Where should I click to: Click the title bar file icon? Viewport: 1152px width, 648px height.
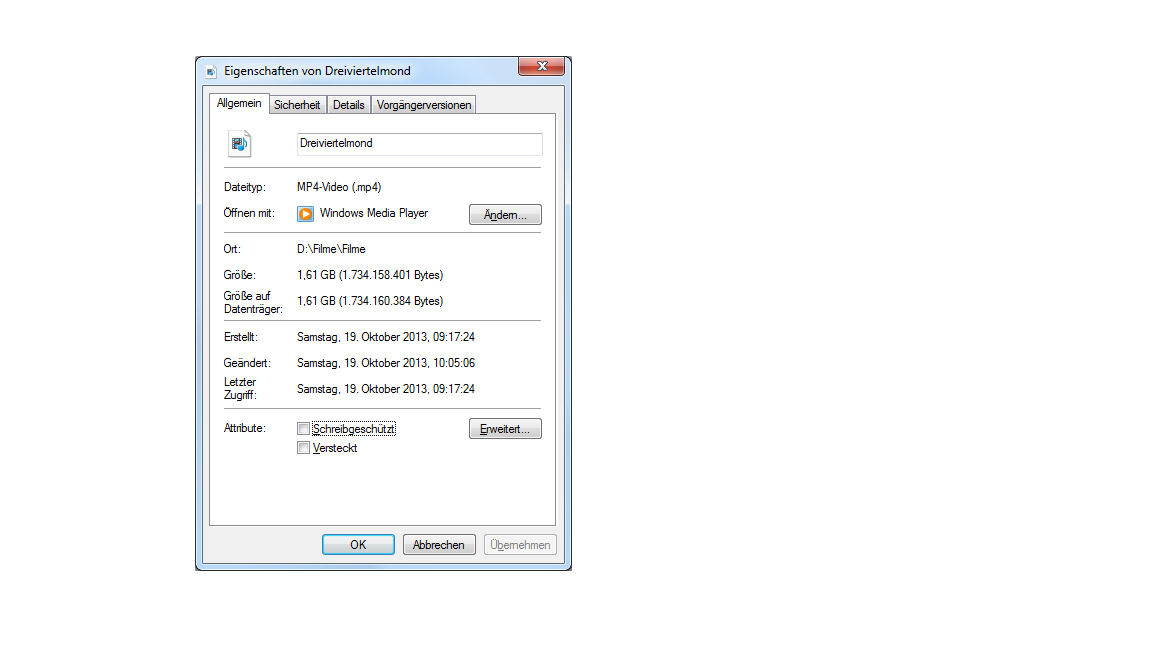pyautogui.click(x=211, y=71)
